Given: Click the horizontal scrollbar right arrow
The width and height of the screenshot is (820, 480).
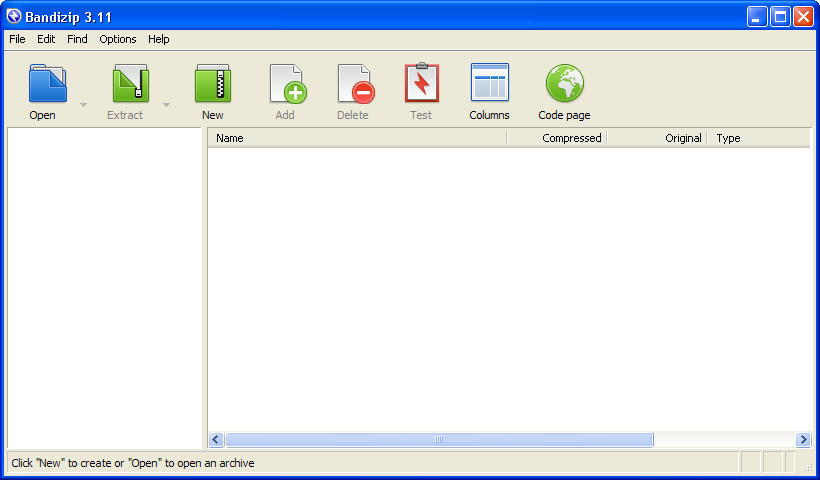Looking at the screenshot, I should point(803,440).
